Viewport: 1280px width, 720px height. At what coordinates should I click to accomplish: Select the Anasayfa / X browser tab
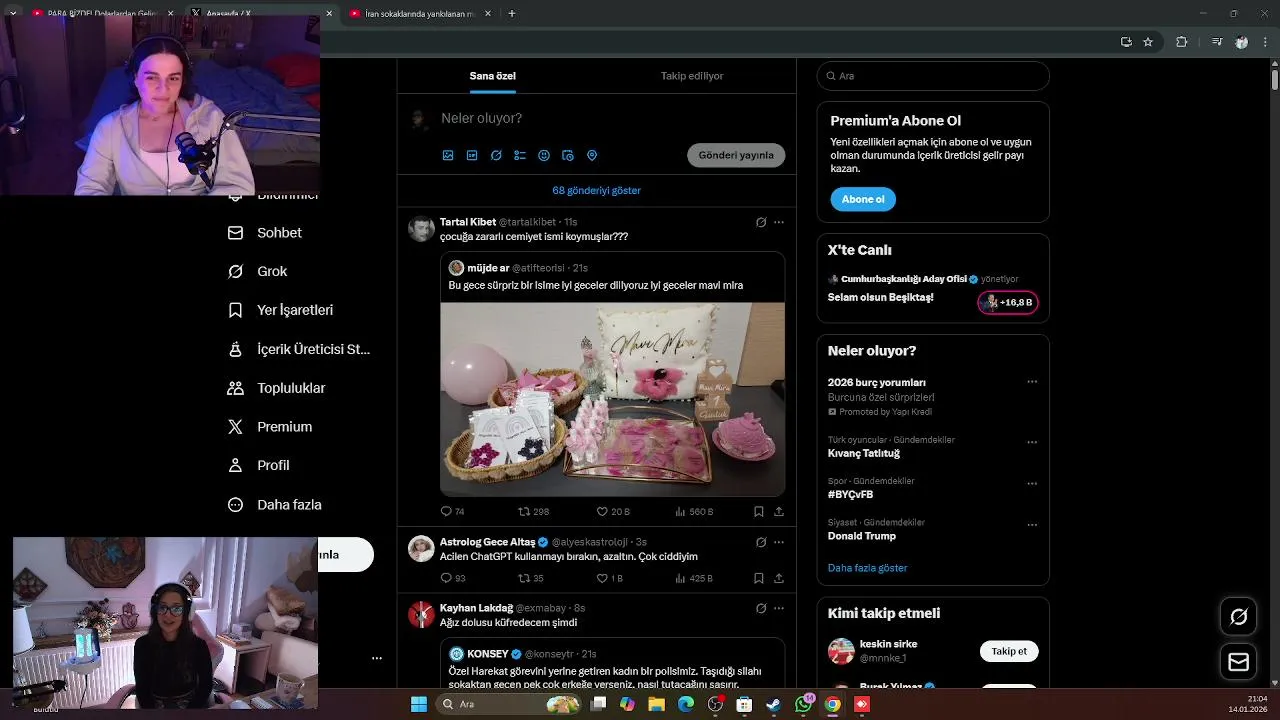pos(262,14)
